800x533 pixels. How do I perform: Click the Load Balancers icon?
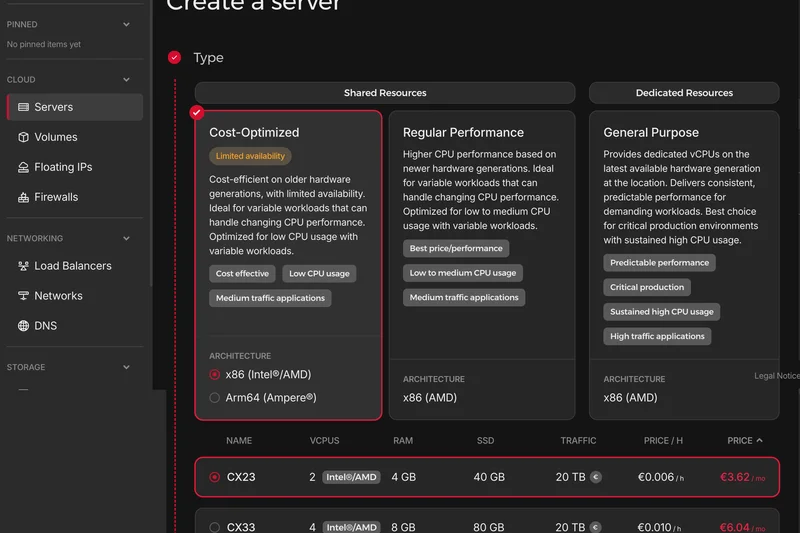24,266
